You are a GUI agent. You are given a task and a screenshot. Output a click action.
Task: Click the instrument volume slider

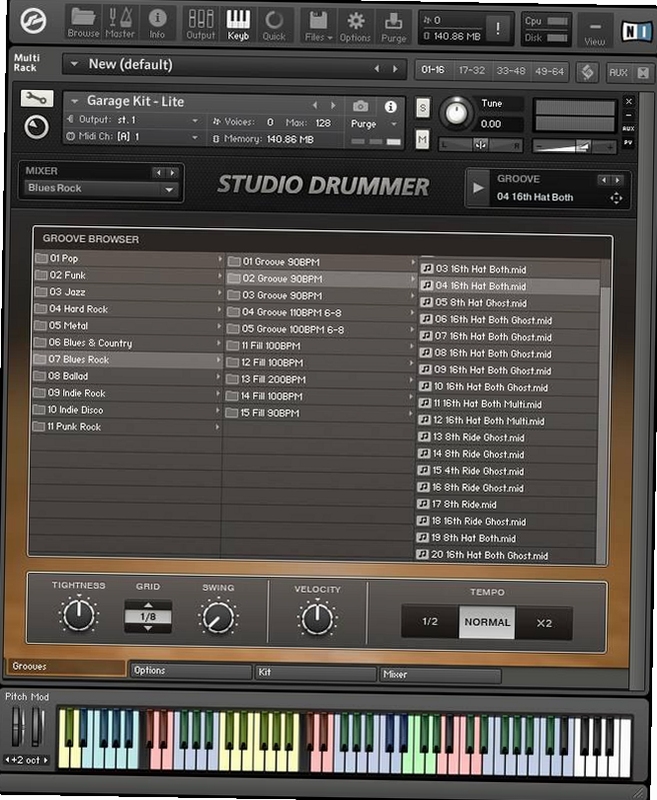[574, 147]
